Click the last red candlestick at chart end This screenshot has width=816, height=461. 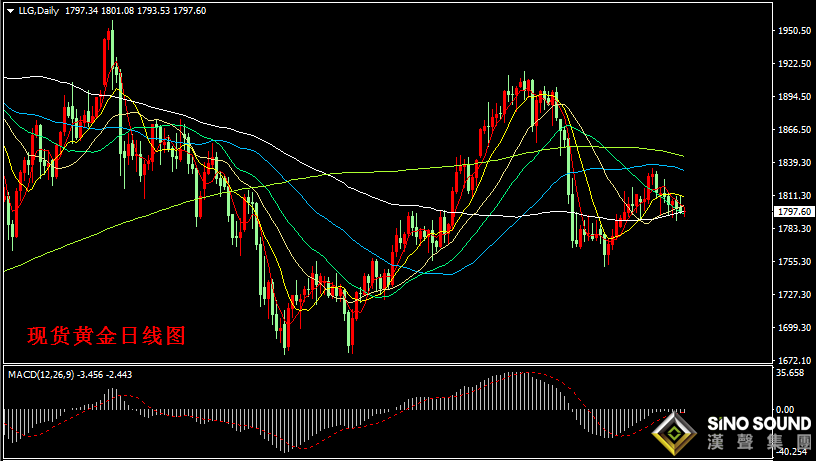pyautogui.click(x=684, y=211)
